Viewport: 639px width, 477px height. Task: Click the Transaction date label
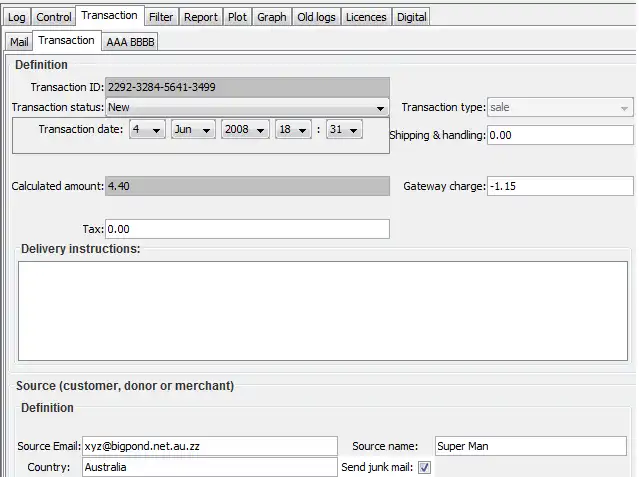pos(81,129)
